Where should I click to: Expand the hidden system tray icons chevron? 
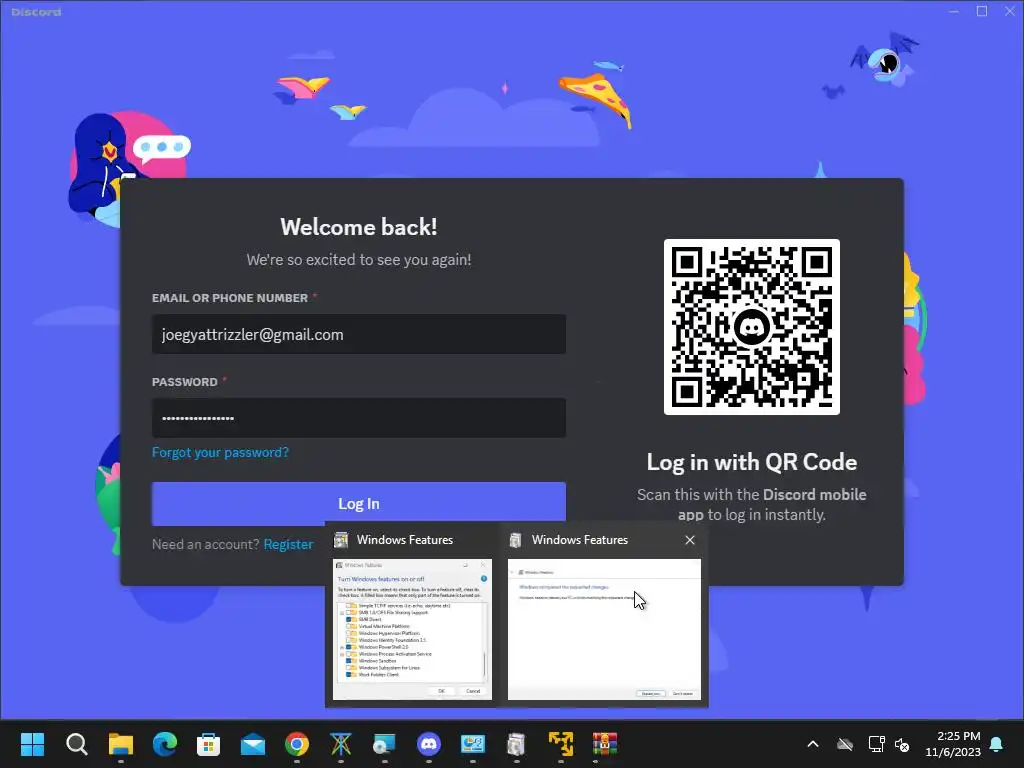[813, 744]
